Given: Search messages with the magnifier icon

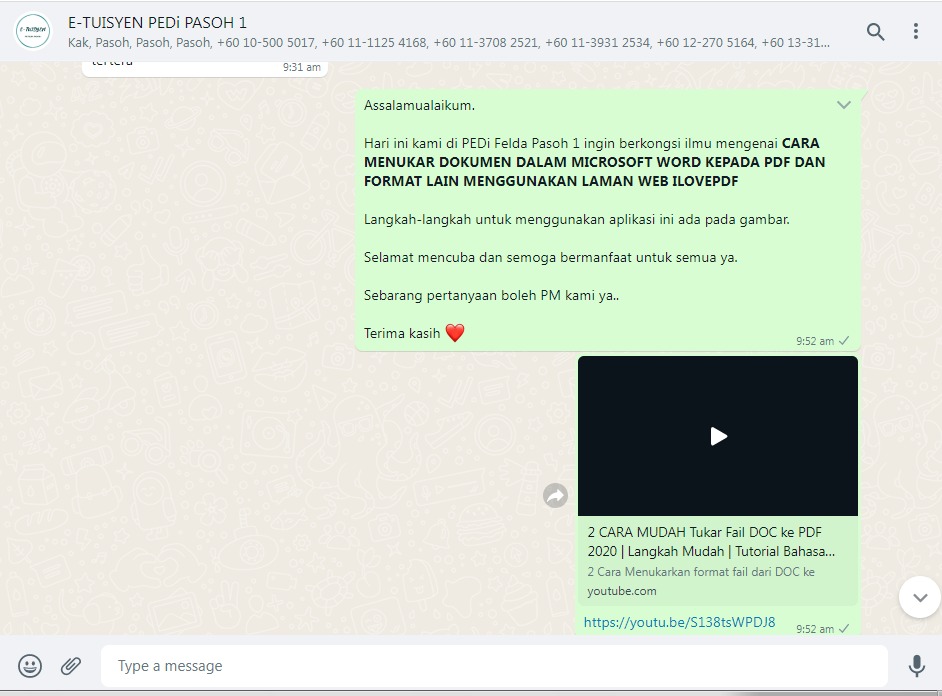Looking at the screenshot, I should tap(875, 31).
